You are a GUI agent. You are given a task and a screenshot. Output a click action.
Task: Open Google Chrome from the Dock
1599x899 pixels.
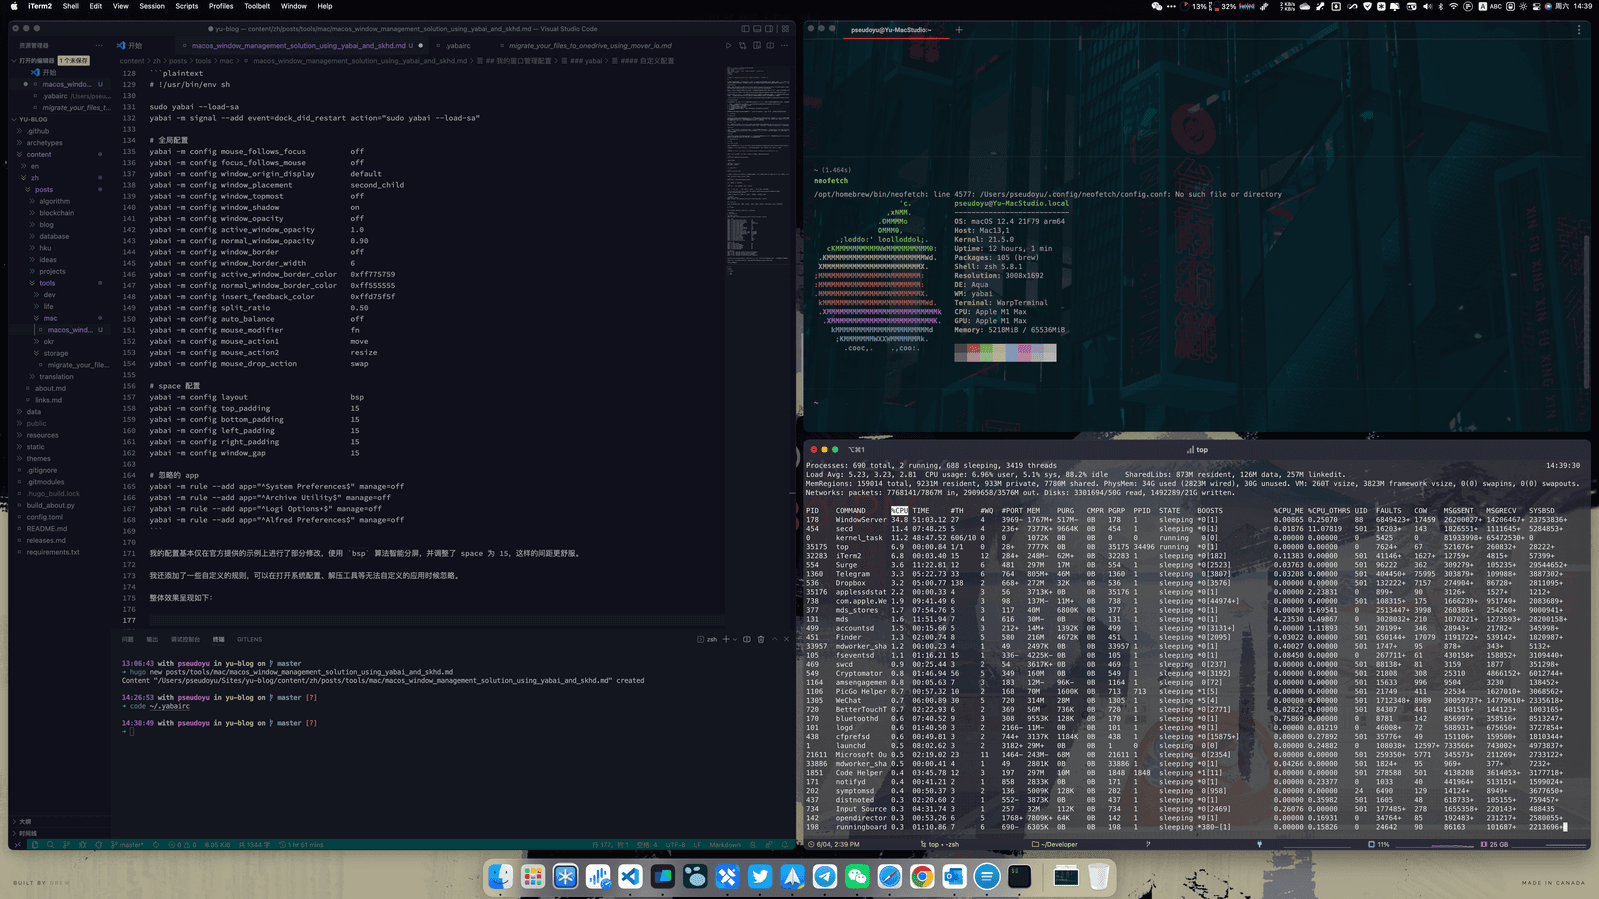(922, 877)
